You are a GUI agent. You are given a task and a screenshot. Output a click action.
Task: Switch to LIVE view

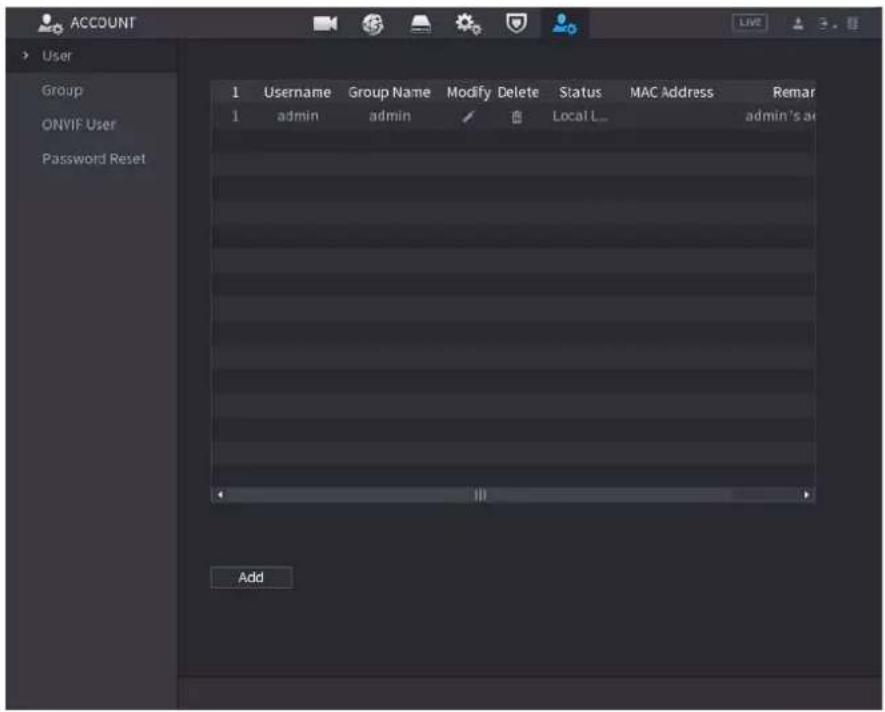point(750,23)
